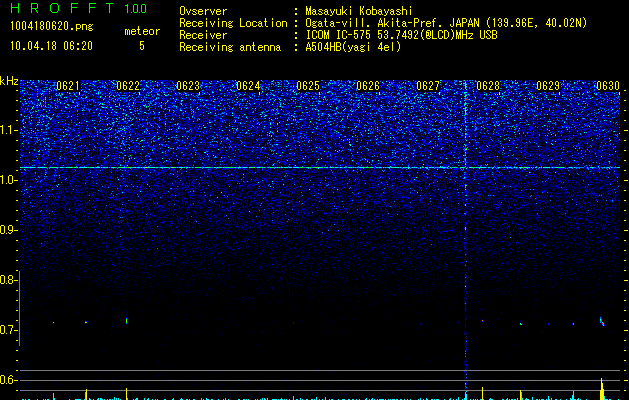The width and height of the screenshot is (629, 400).
Task: Click the filename 1004180620.png
Action: [x=52, y=27]
